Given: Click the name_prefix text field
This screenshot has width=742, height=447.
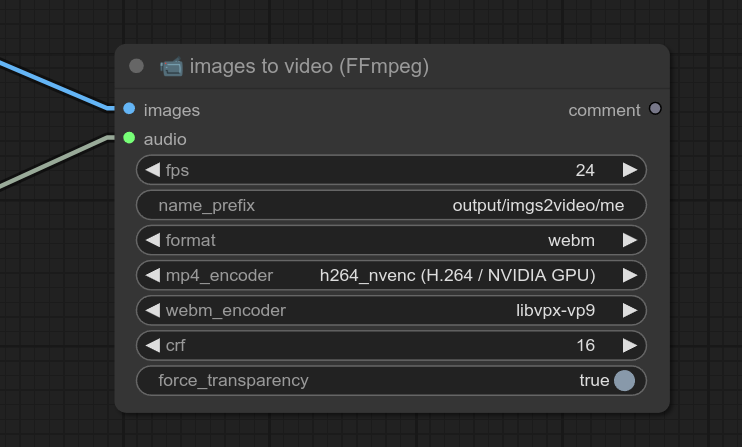Looking at the screenshot, I should pos(391,205).
